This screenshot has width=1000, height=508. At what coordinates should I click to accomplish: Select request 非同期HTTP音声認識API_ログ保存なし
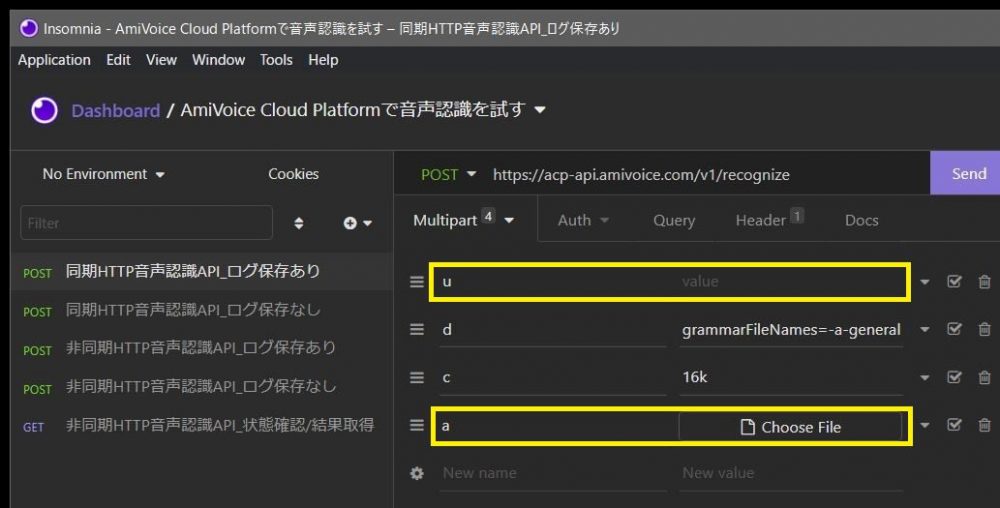click(202, 387)
